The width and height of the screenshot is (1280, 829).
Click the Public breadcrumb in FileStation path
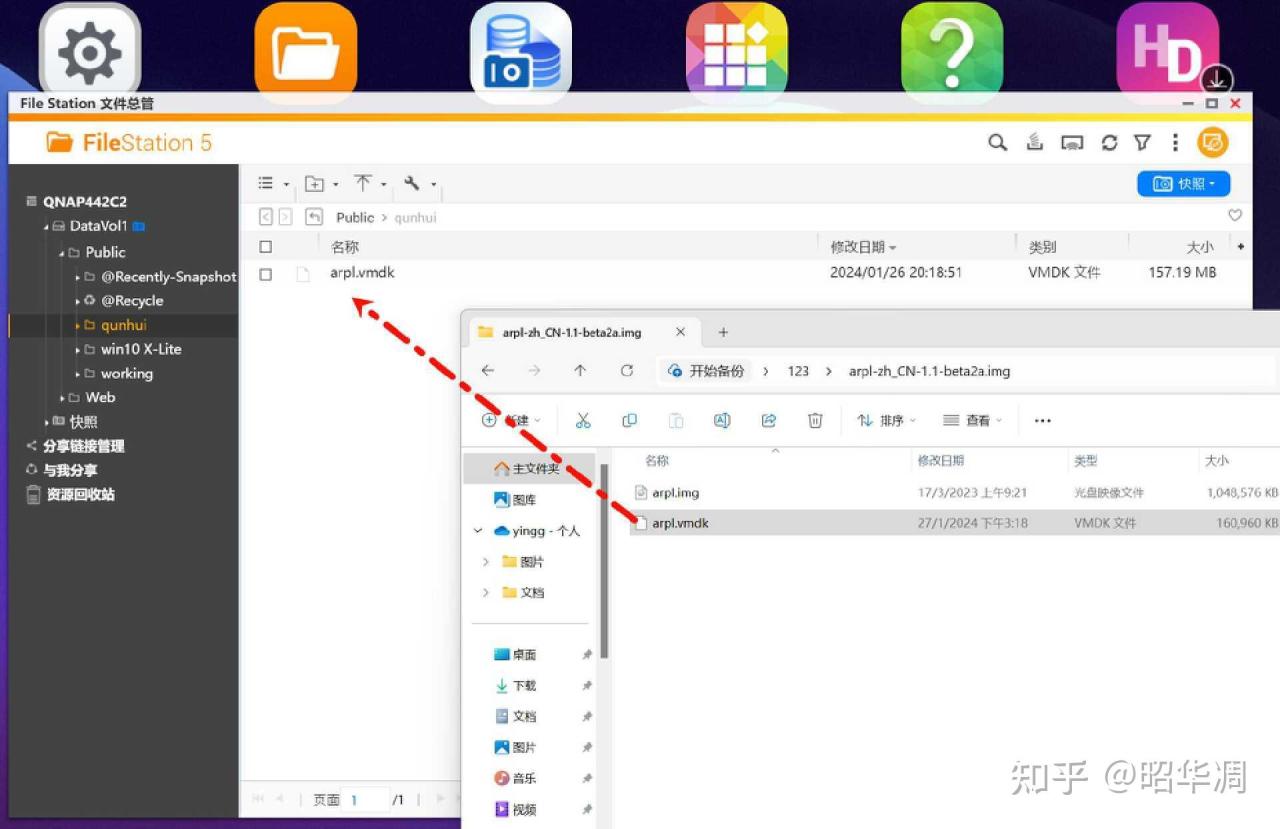355,217
